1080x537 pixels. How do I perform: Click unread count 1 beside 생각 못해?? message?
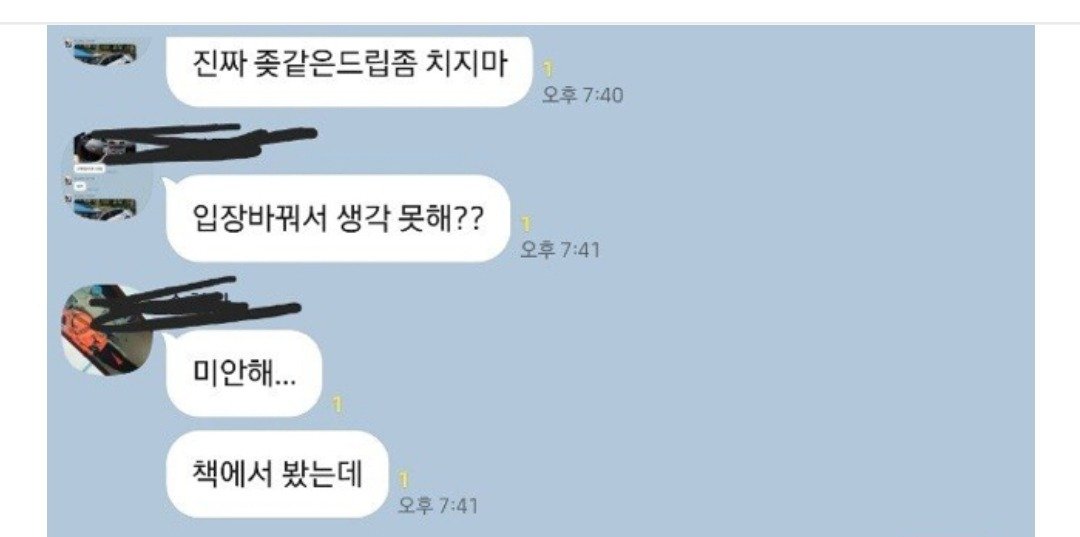coord(528,224)
